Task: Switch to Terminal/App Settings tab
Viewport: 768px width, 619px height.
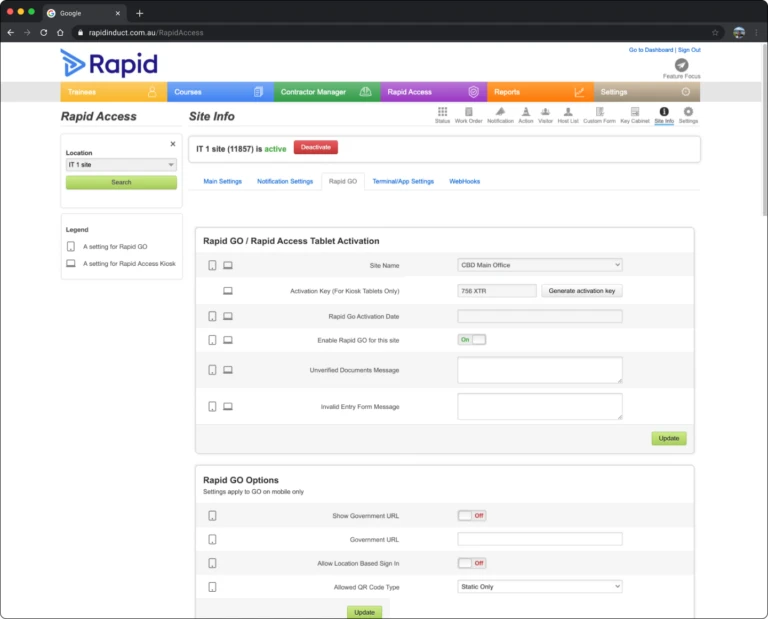Action: (403, 181)
